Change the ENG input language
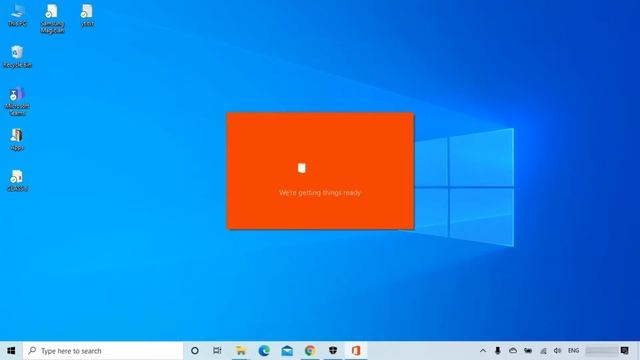This screenshot has width=640, height=360. click(573, 351)
